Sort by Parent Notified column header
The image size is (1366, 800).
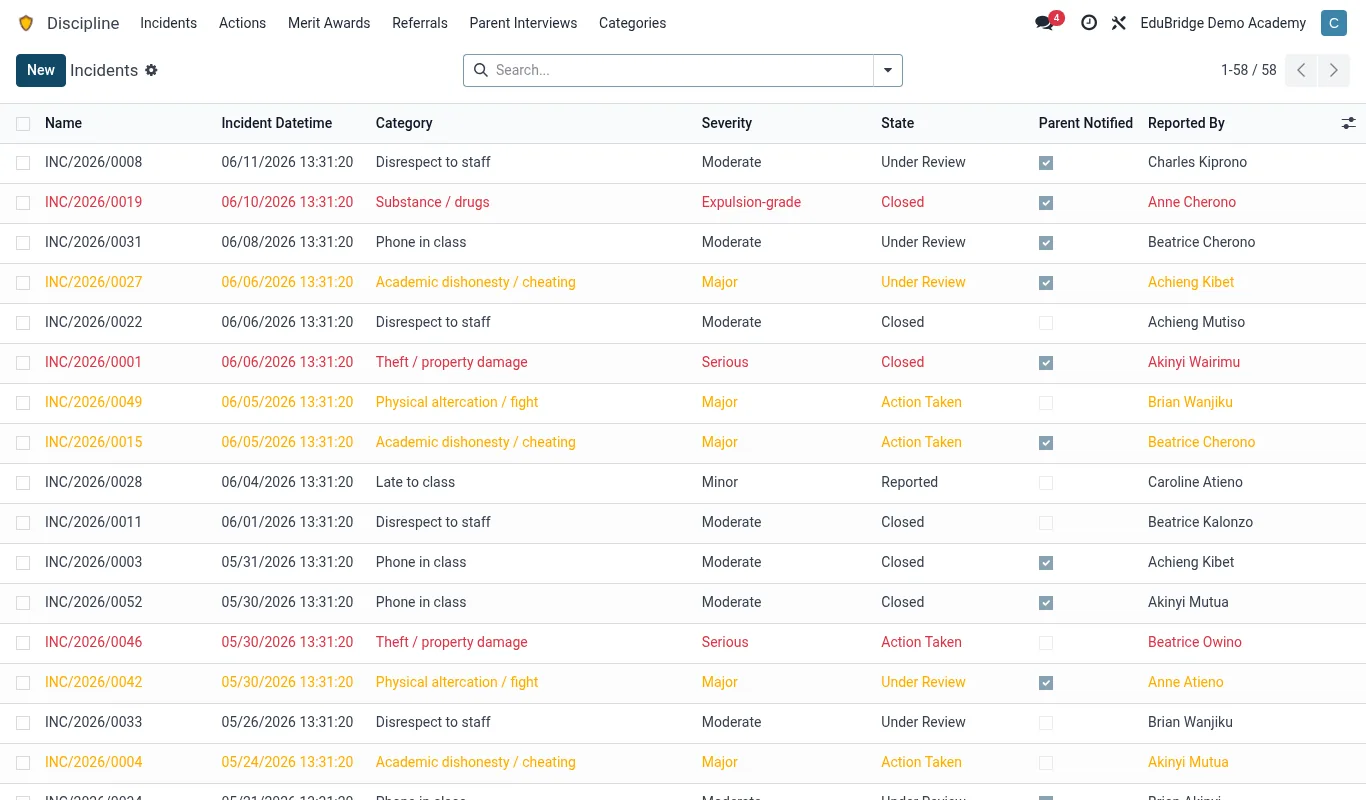1086,123
